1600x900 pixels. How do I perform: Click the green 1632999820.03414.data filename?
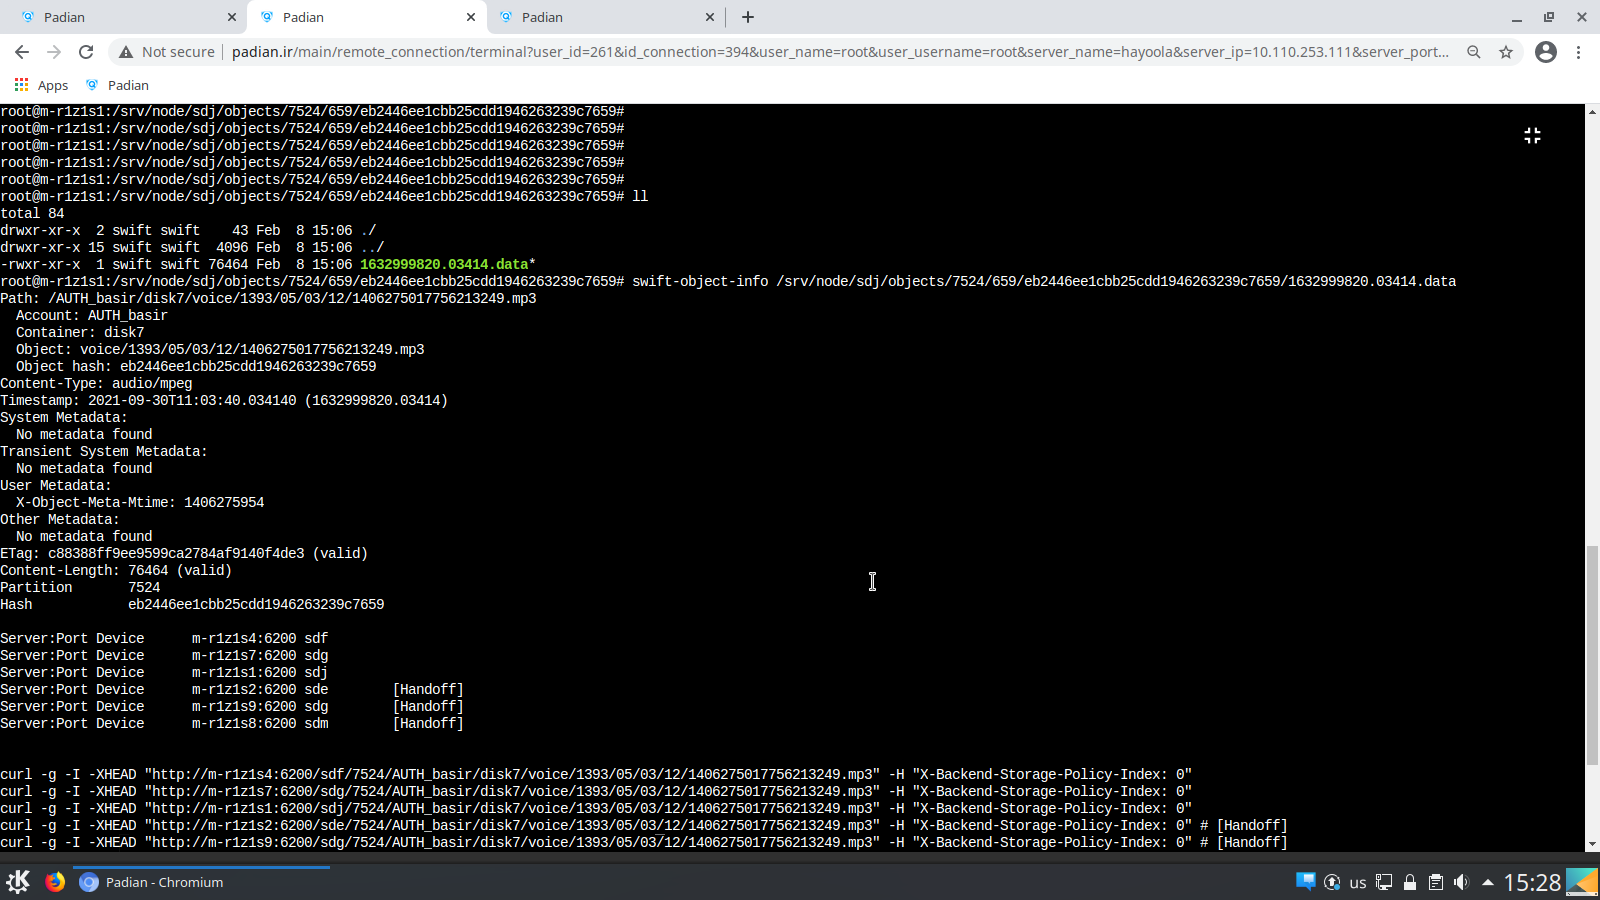[x=444, y=265]
